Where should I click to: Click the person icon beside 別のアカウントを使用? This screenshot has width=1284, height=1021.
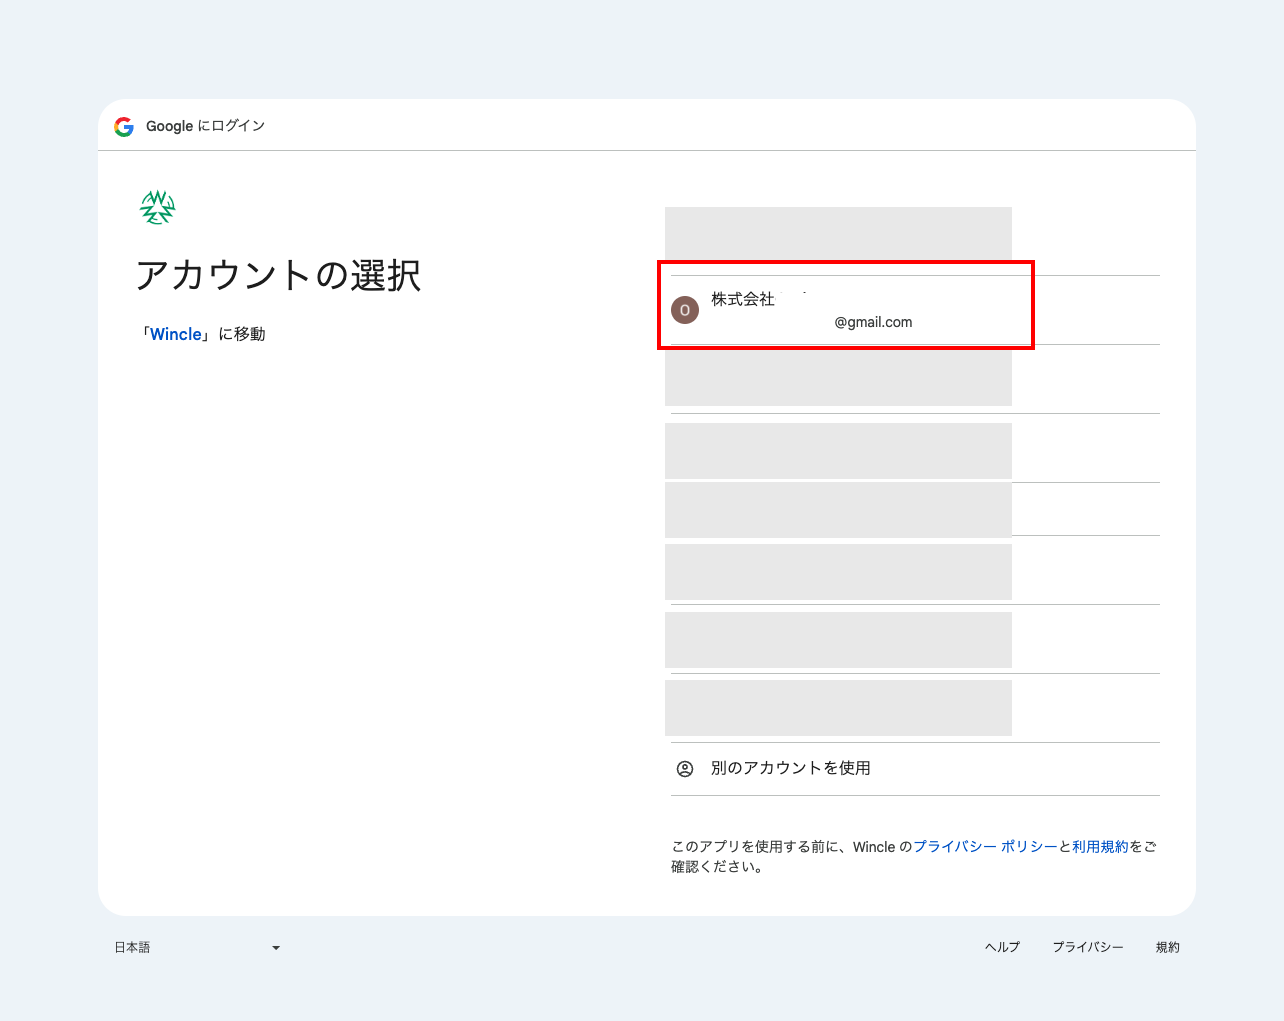pos(685,769)
